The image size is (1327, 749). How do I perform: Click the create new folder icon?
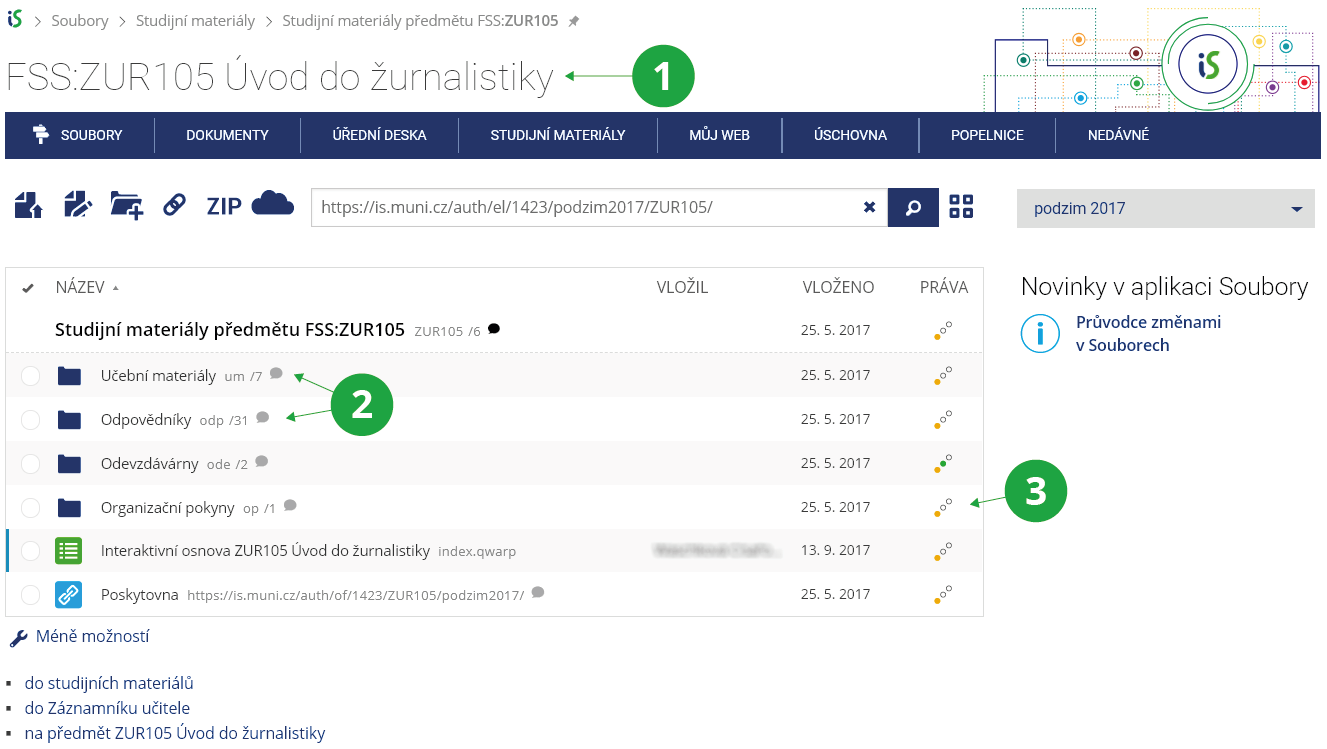(127, 206)
